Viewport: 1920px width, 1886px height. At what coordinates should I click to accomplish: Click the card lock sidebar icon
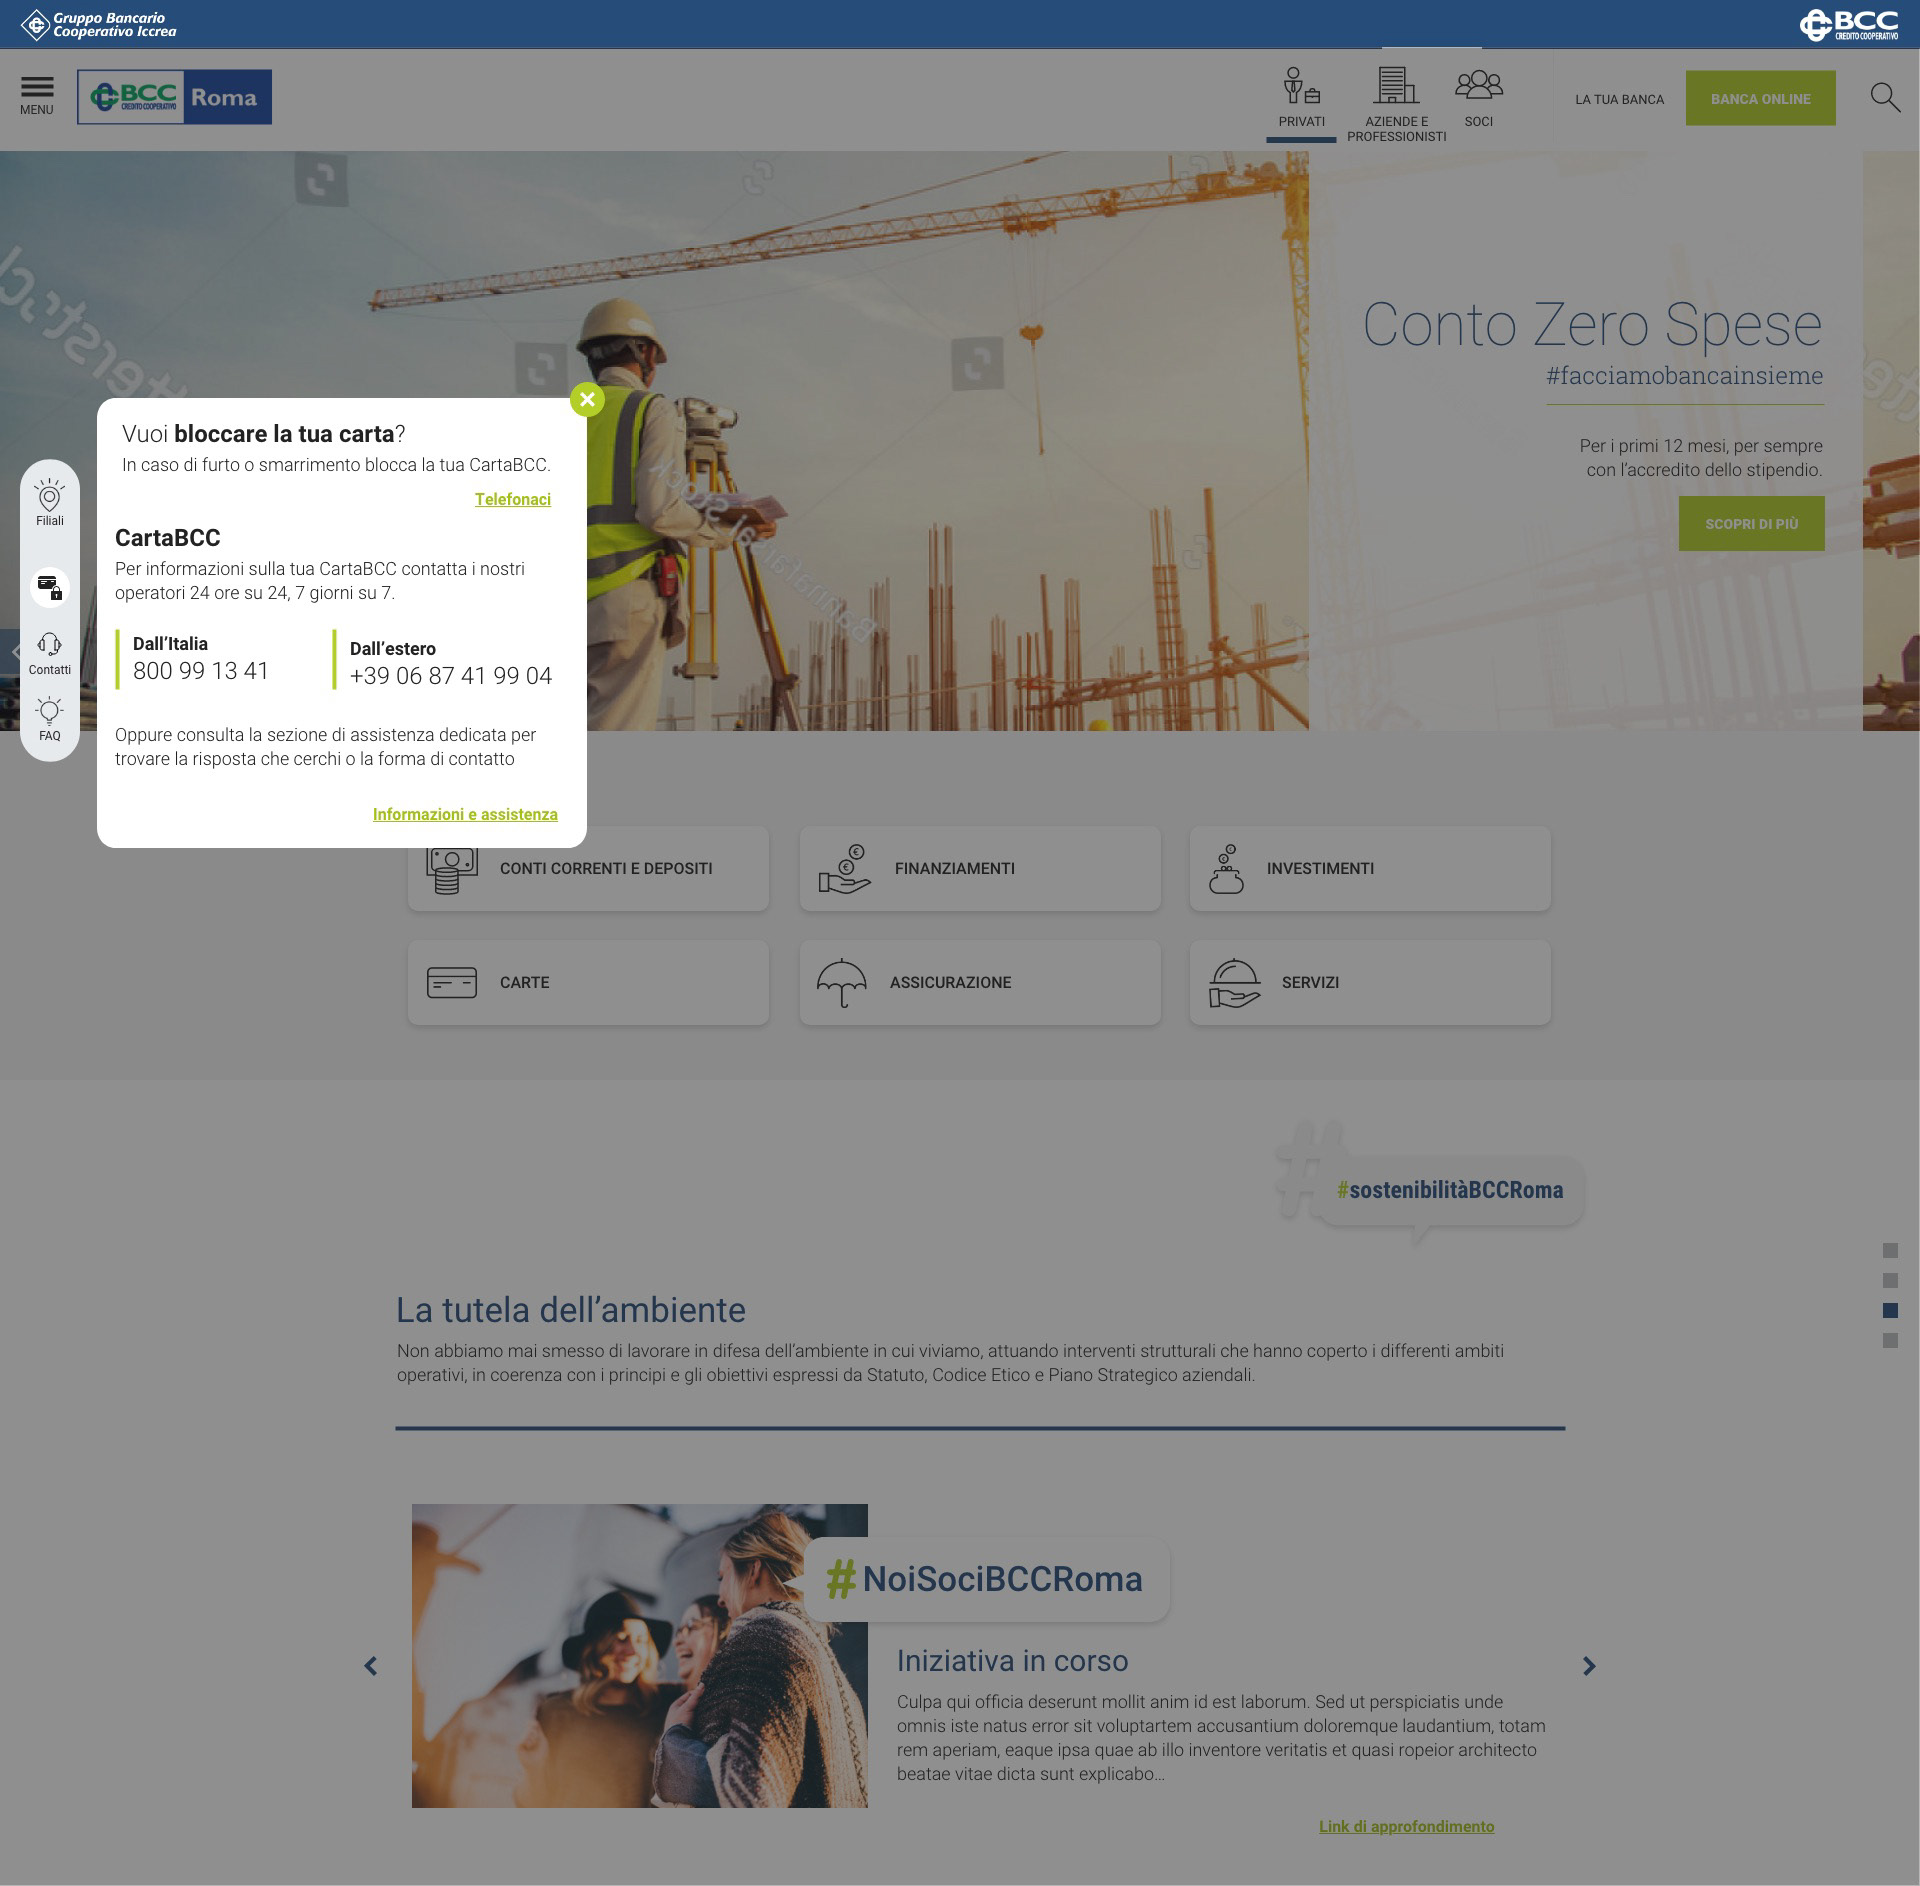click(49, 587)
